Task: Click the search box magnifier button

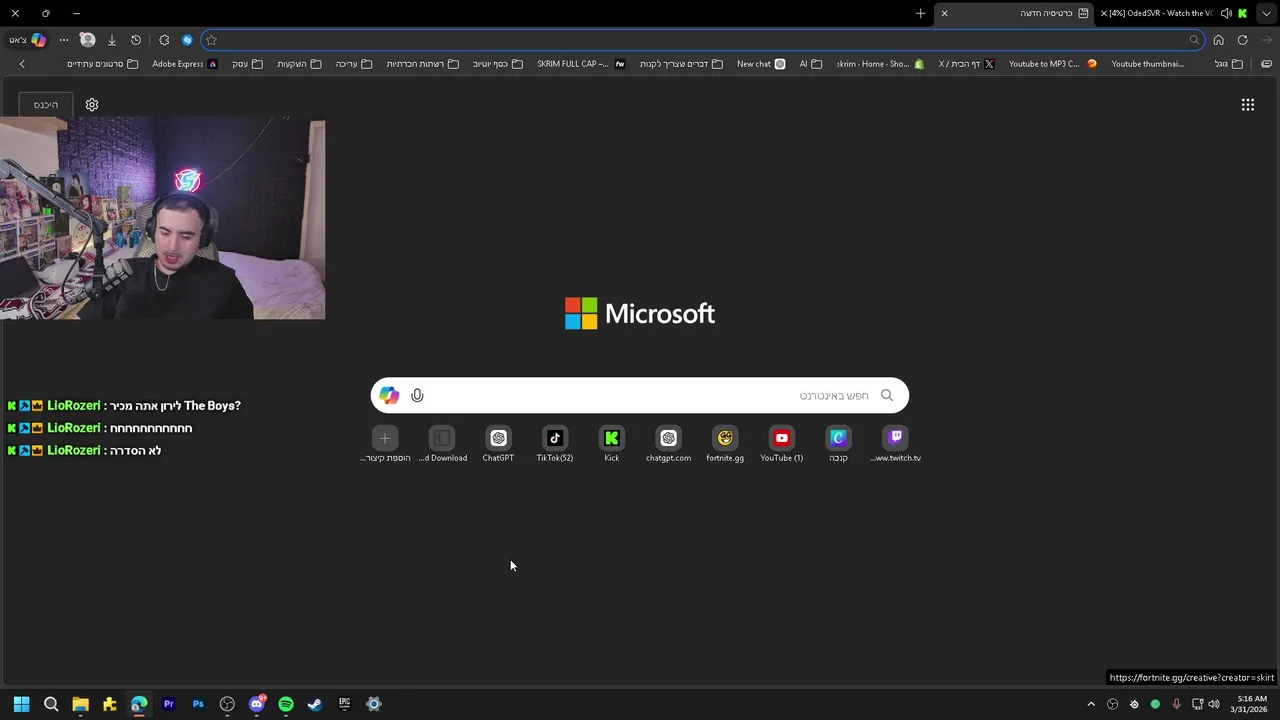Action: coord(887,395)
